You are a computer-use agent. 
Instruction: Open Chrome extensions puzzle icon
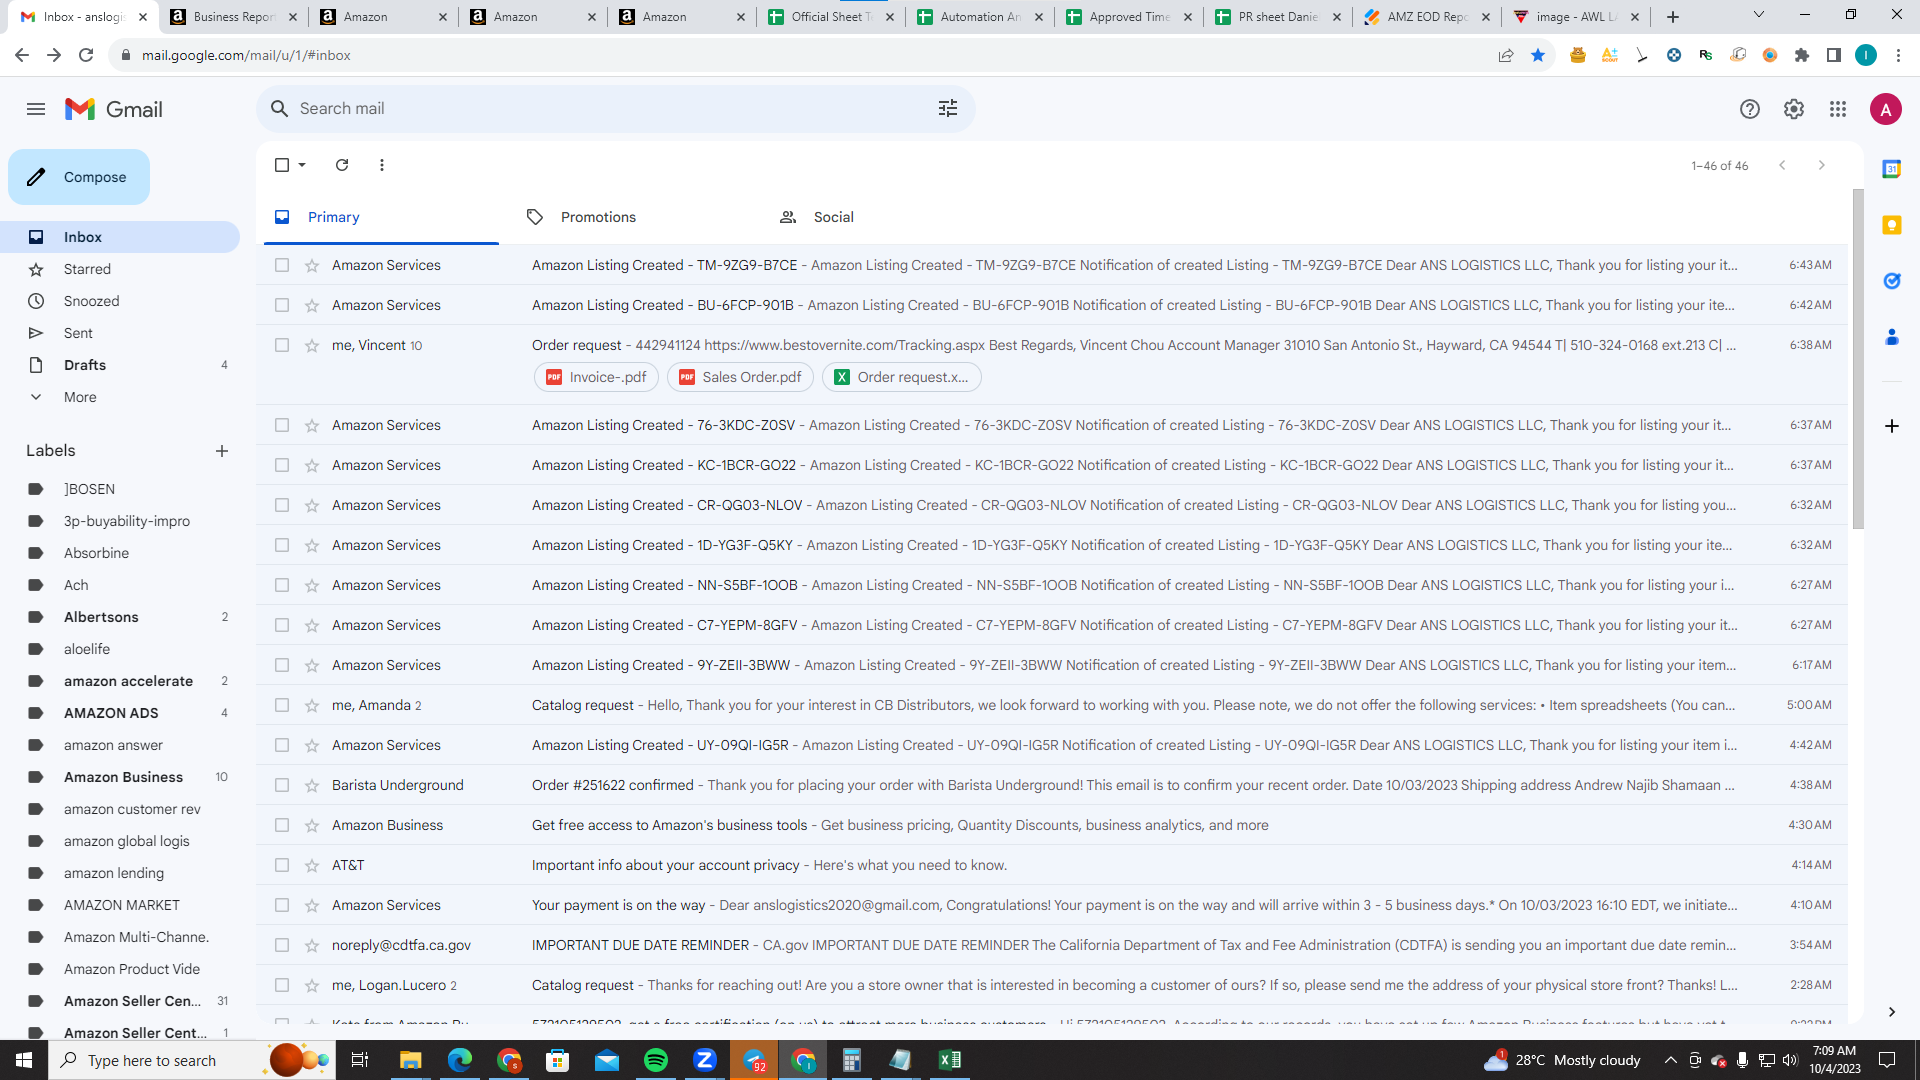1802,55
